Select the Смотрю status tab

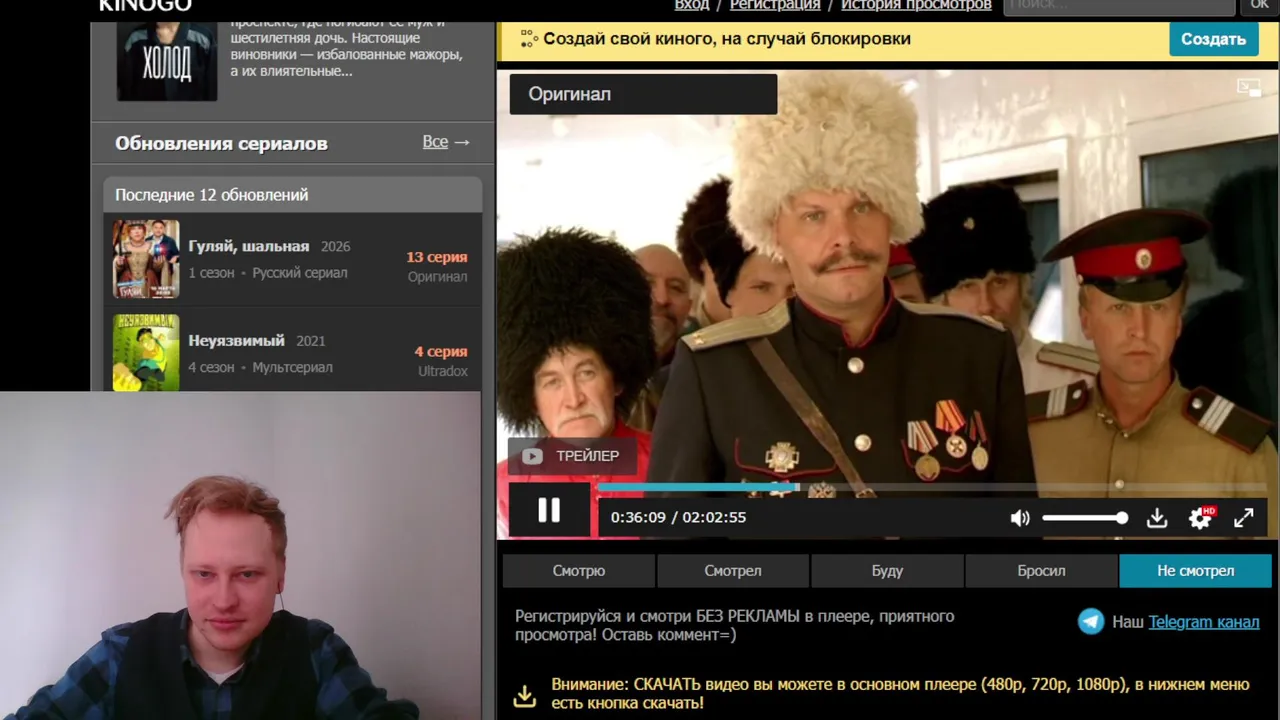pyautogui.click(x=579, y=571)
